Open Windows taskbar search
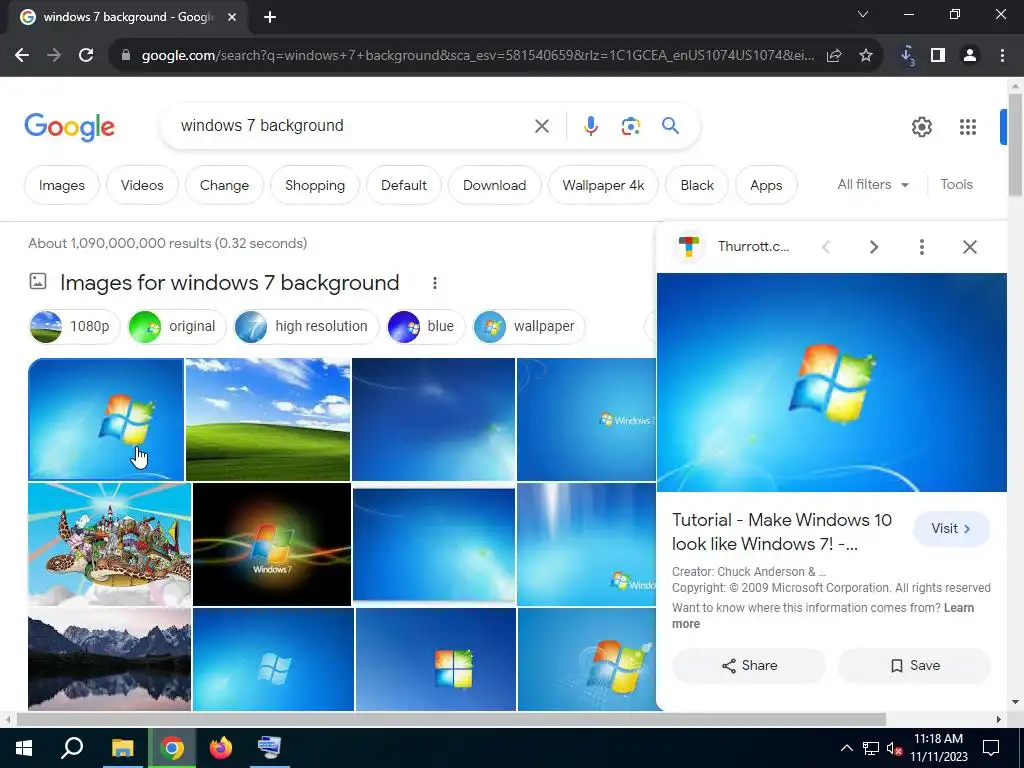The height and width of the screenshot is (768, 1024). (72, 748)
